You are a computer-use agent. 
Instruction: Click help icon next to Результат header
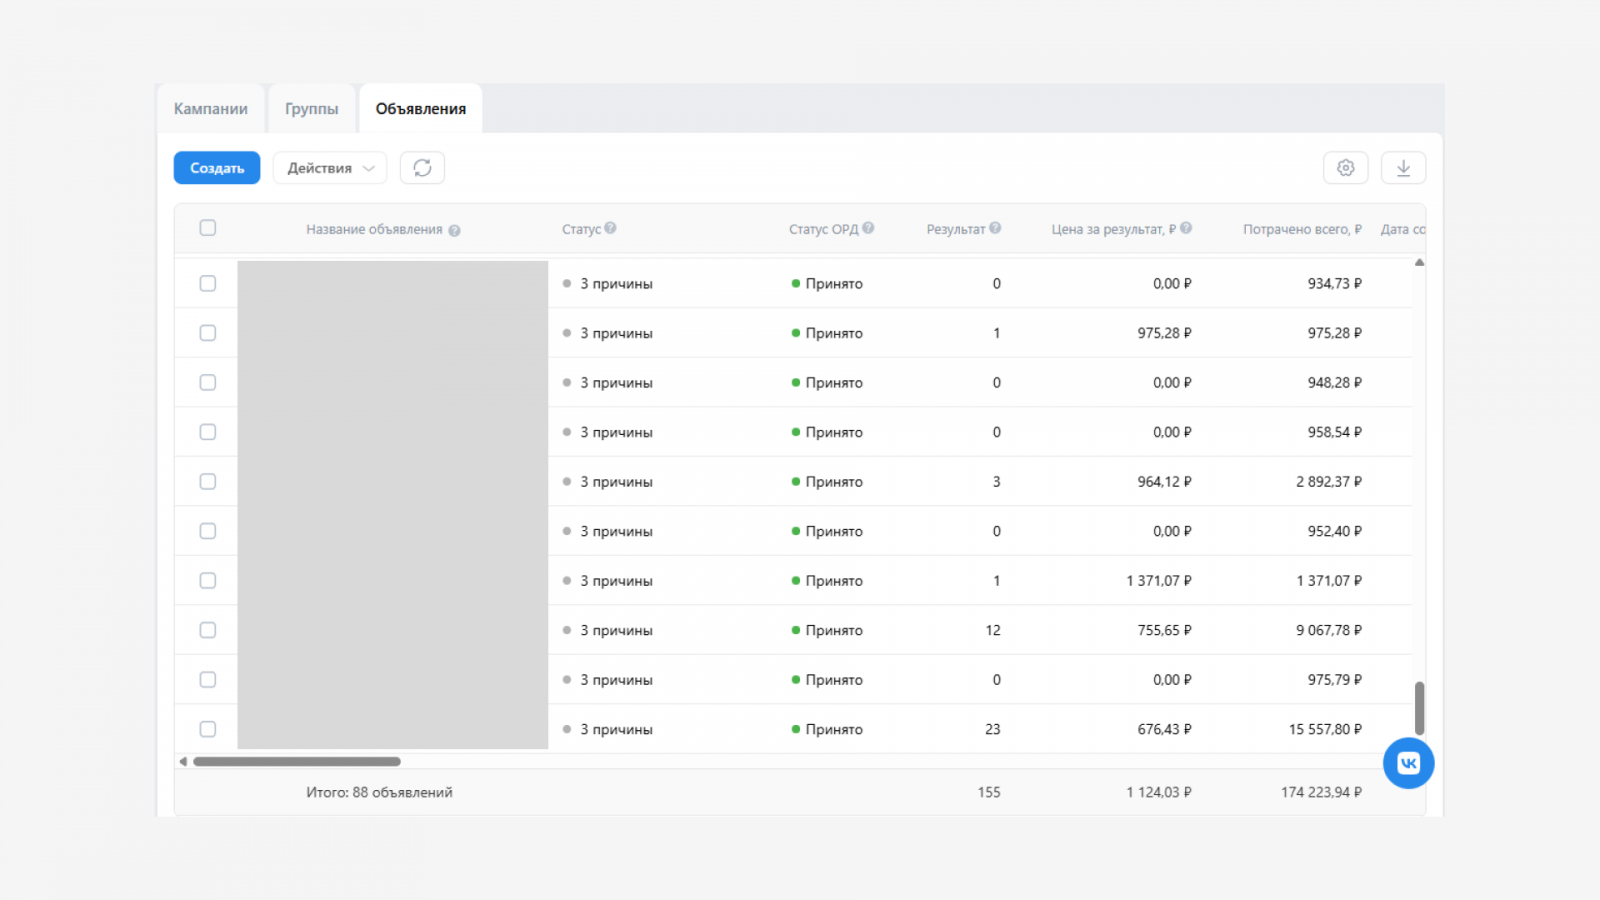point(995,228)
